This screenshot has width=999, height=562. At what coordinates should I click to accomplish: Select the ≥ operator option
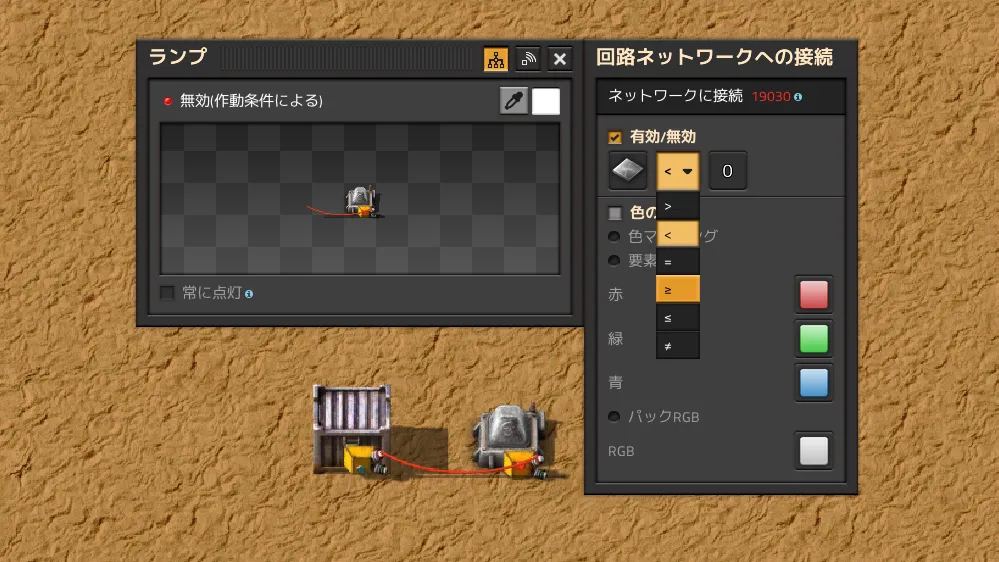[x=678, y=289]
